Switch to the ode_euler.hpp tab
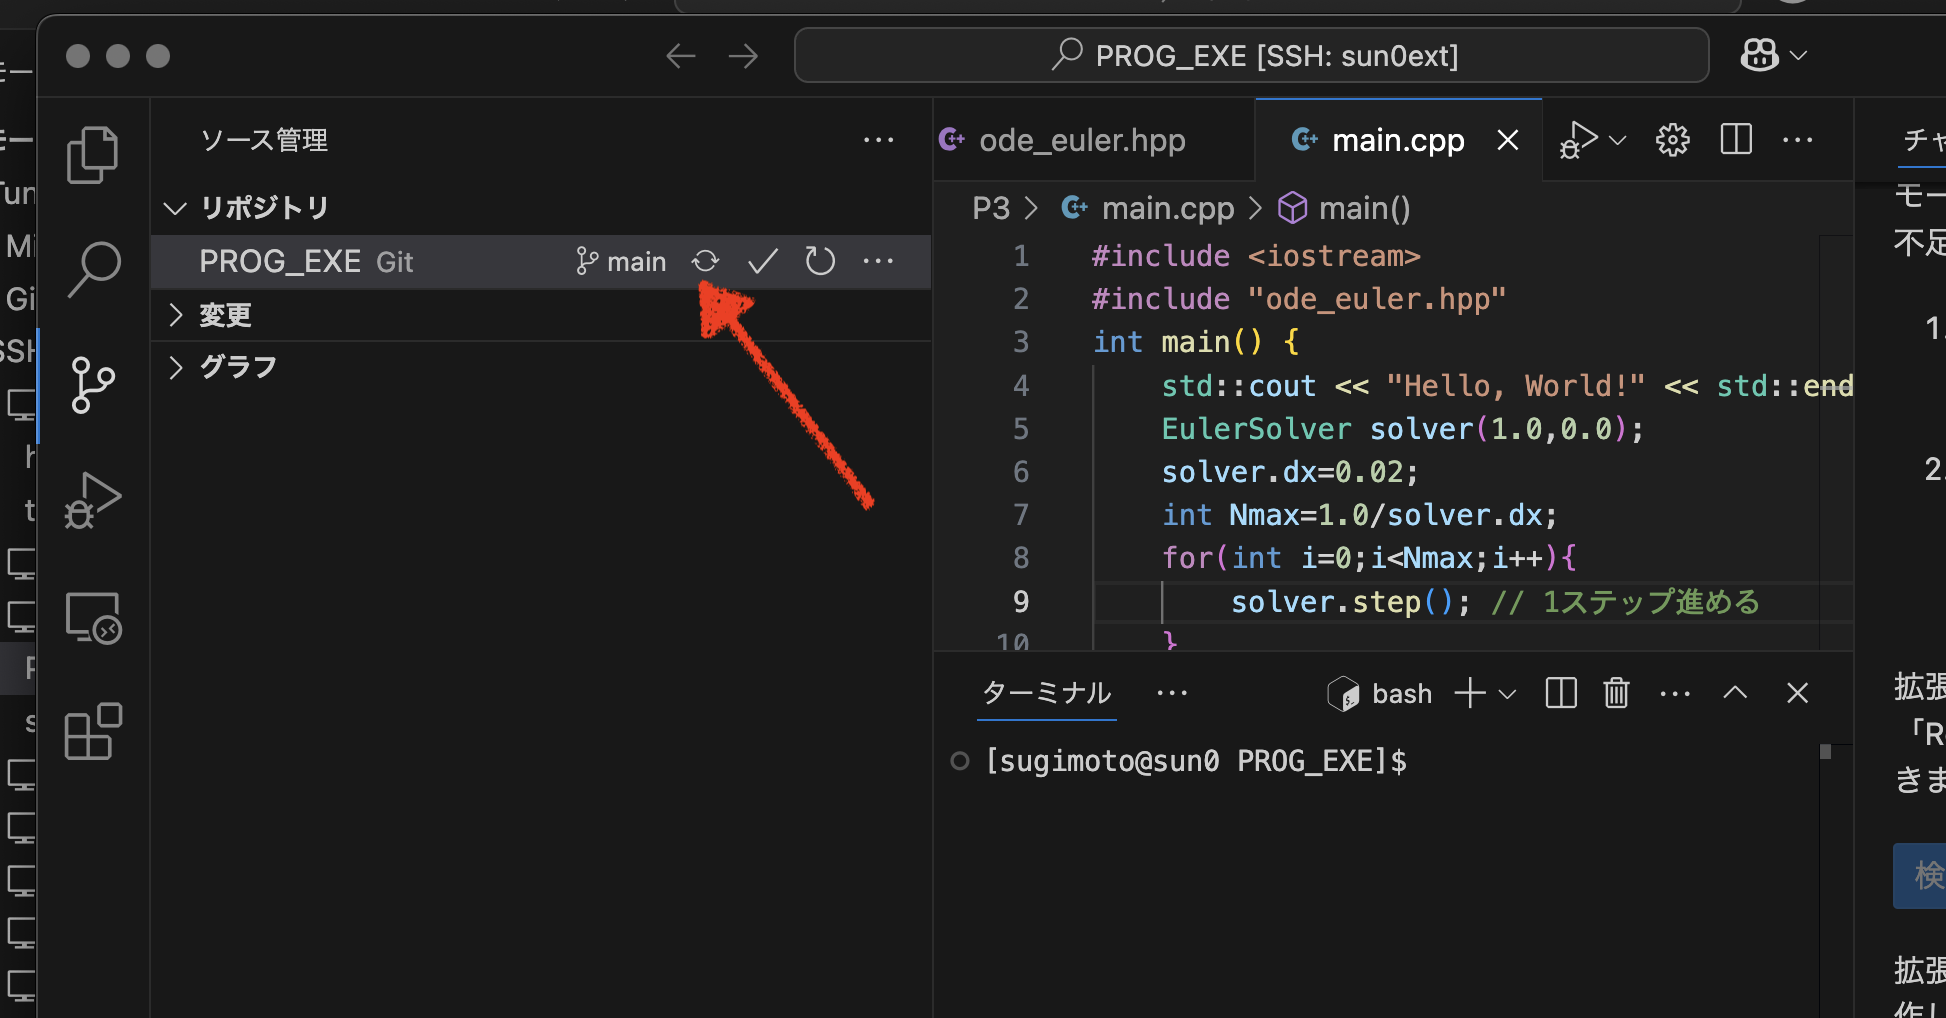 [1082, 140]
